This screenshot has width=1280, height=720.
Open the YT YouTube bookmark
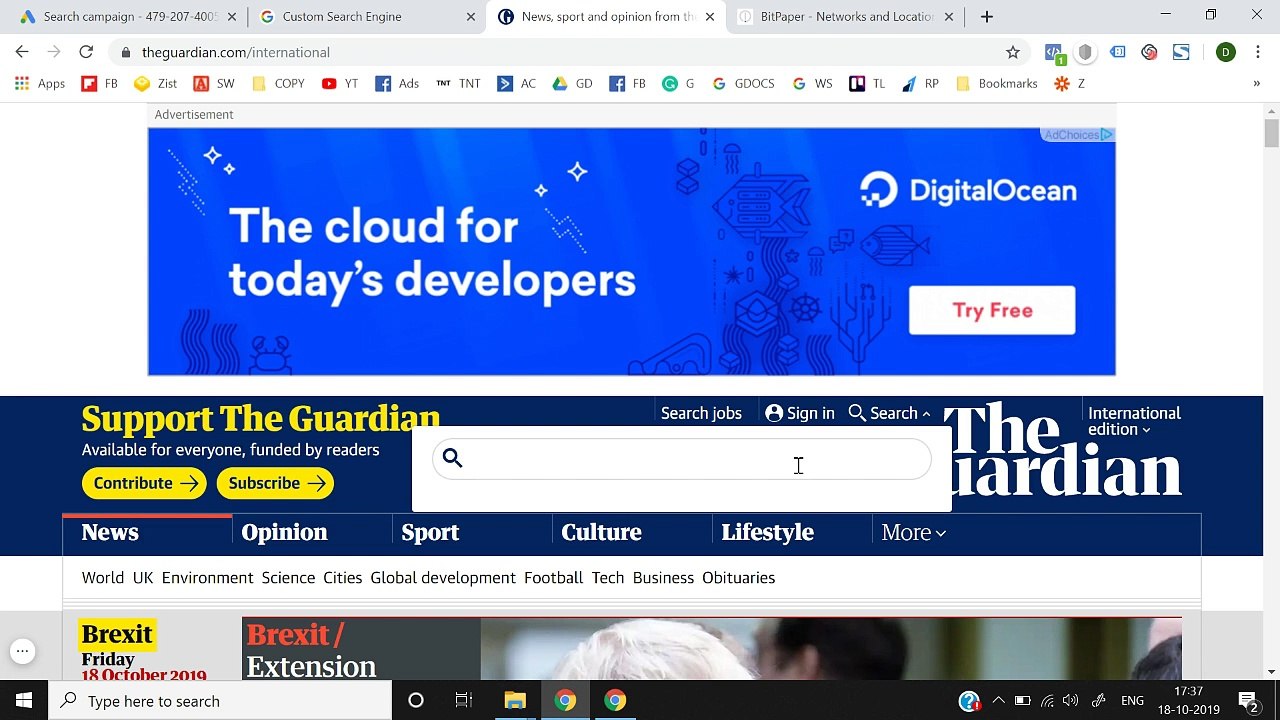pyautogui.click(x=340, y=84)
